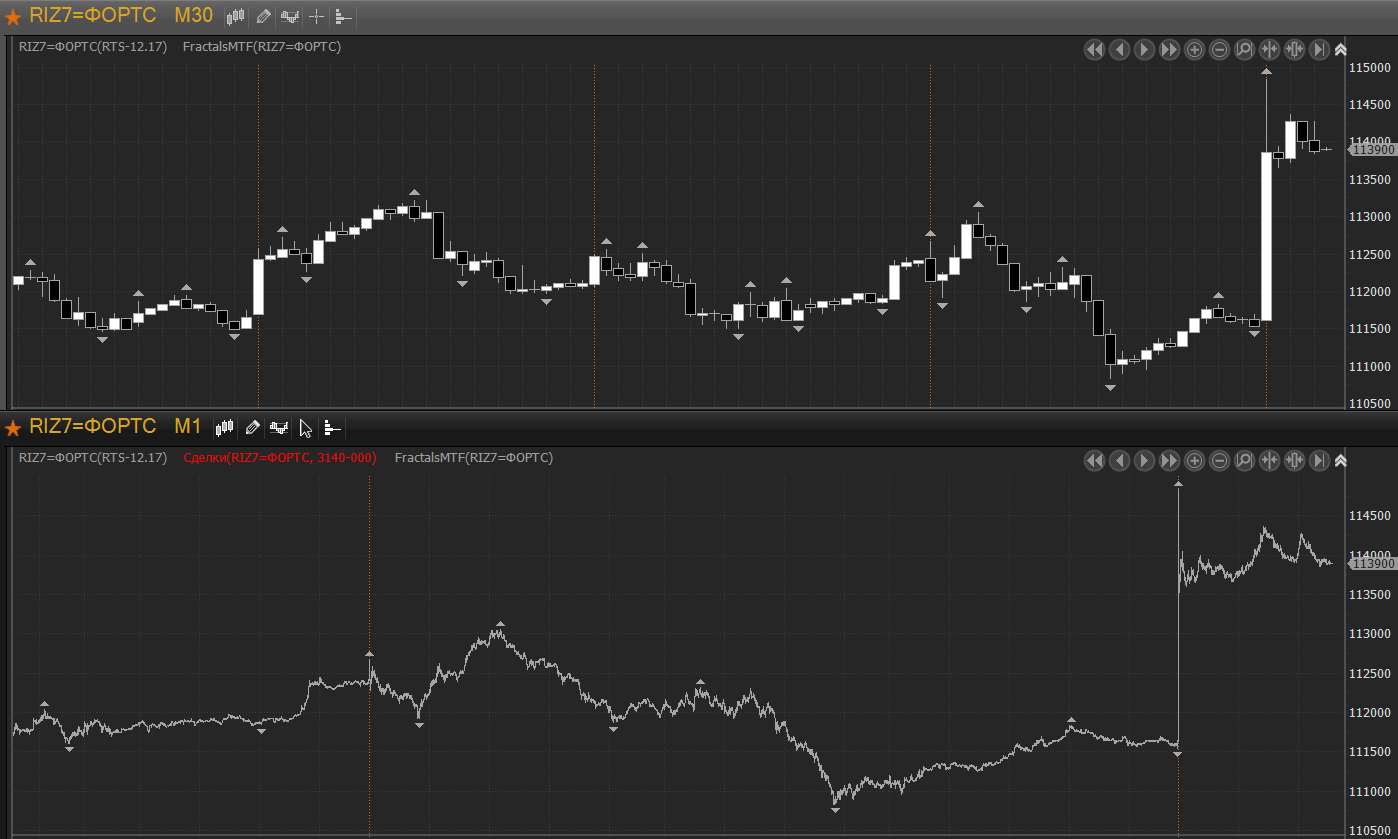The width and height of the screenshot is (1398, 839).
Task: Click the RIZ7=ФОРТС symbol title in M1 panel
Action: point(93,427)
